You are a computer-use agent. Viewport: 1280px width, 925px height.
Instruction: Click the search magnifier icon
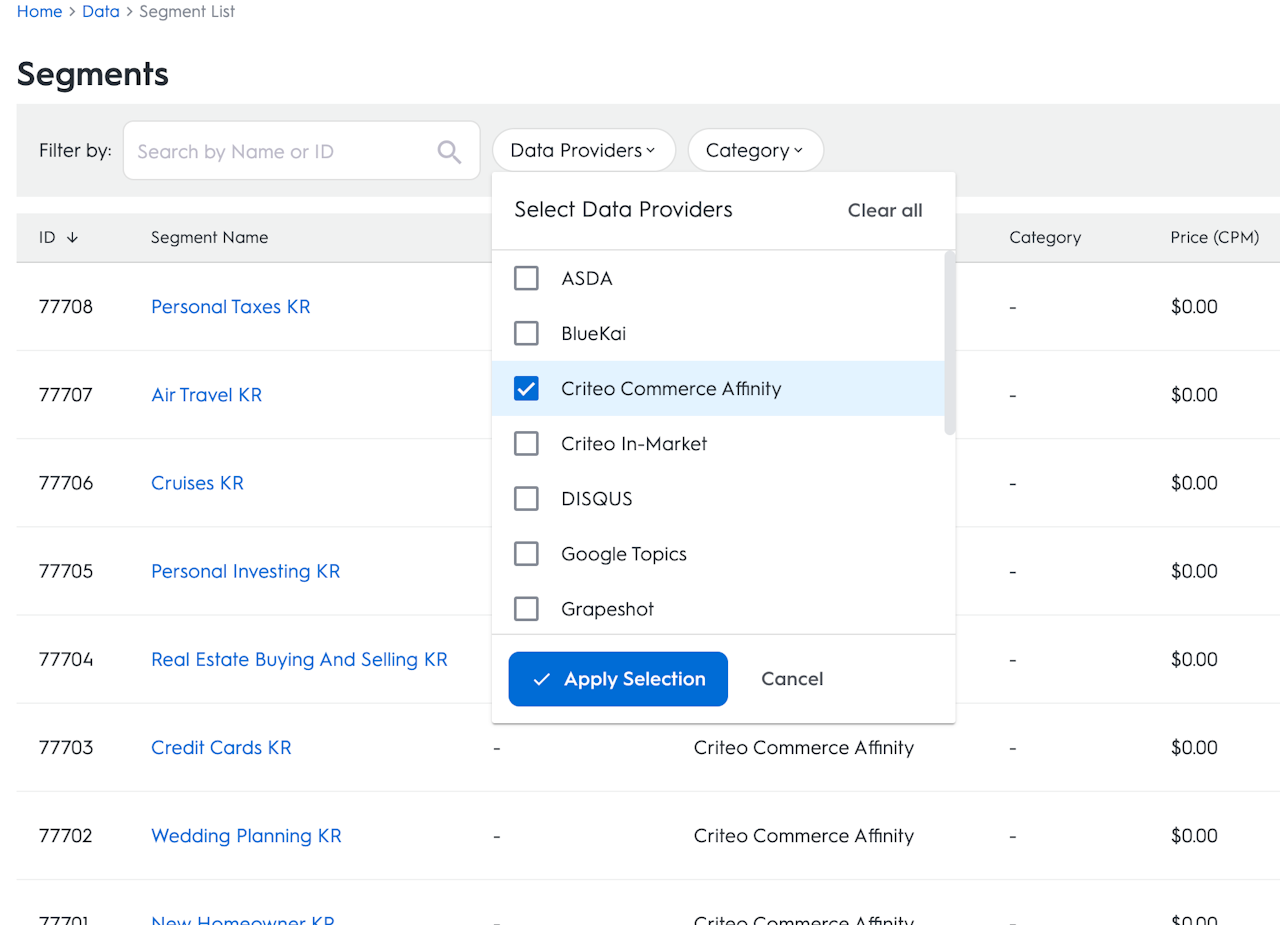click(x=449, y=152)
